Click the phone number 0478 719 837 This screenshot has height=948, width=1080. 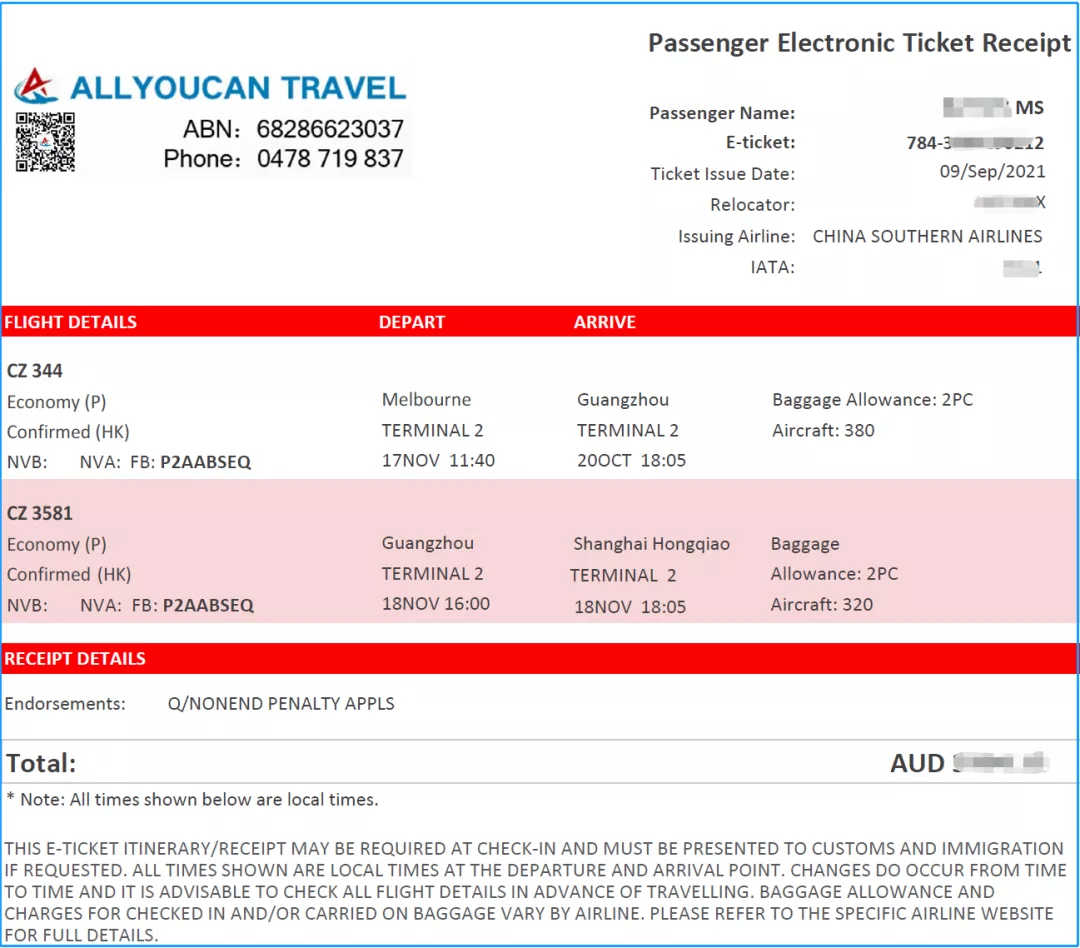[330, 158]
